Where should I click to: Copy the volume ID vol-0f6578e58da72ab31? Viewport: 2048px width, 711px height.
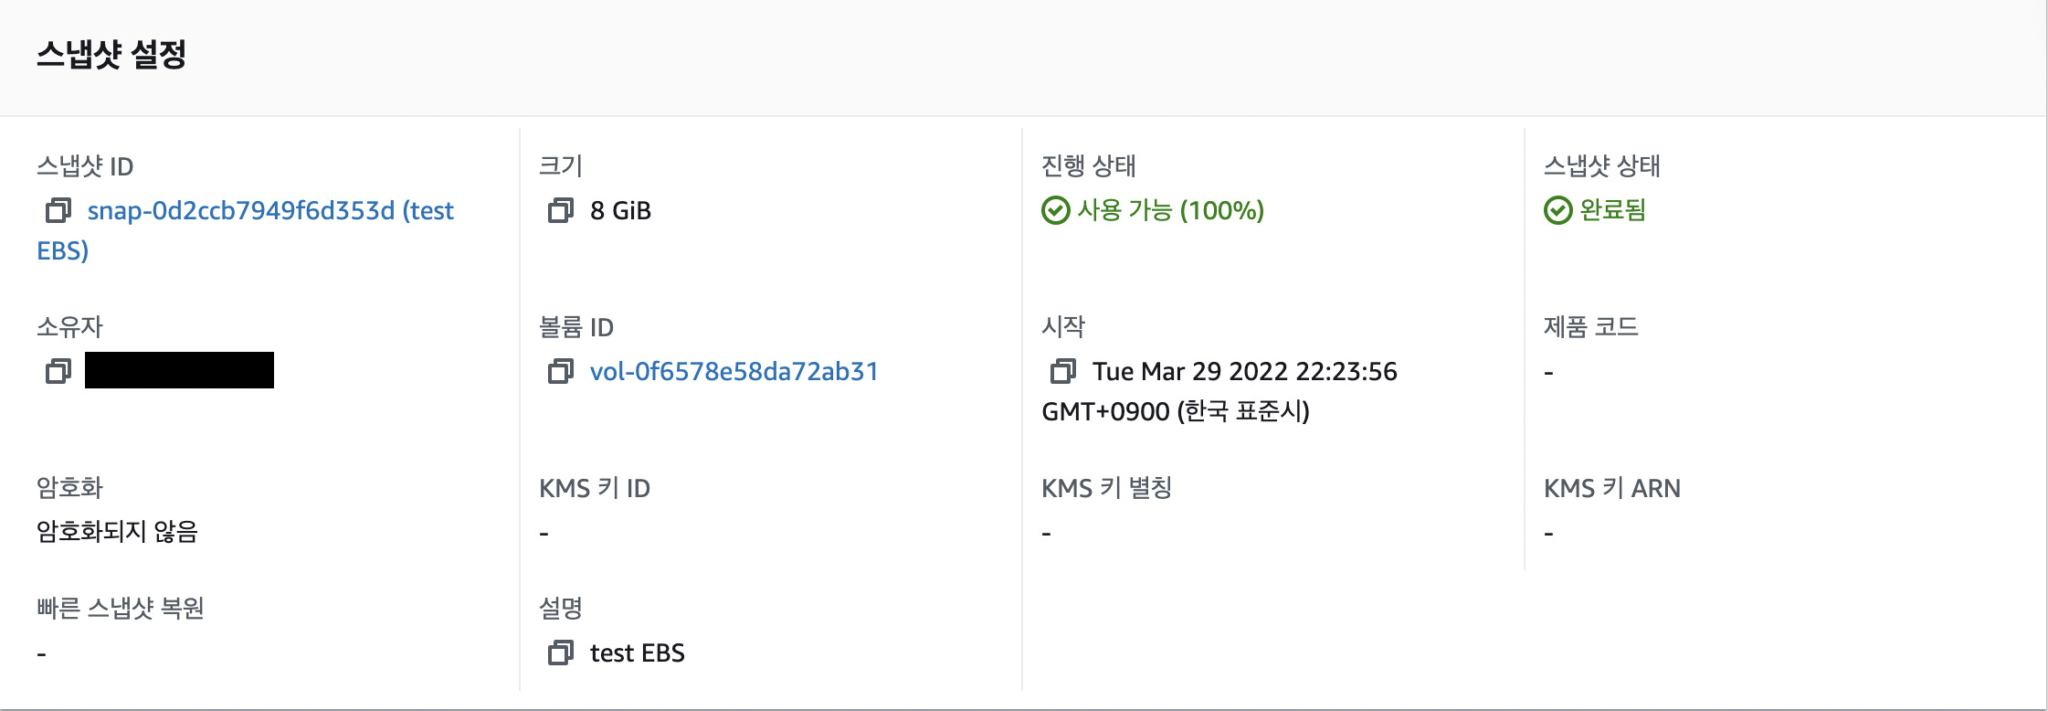[x=560, y=371]
